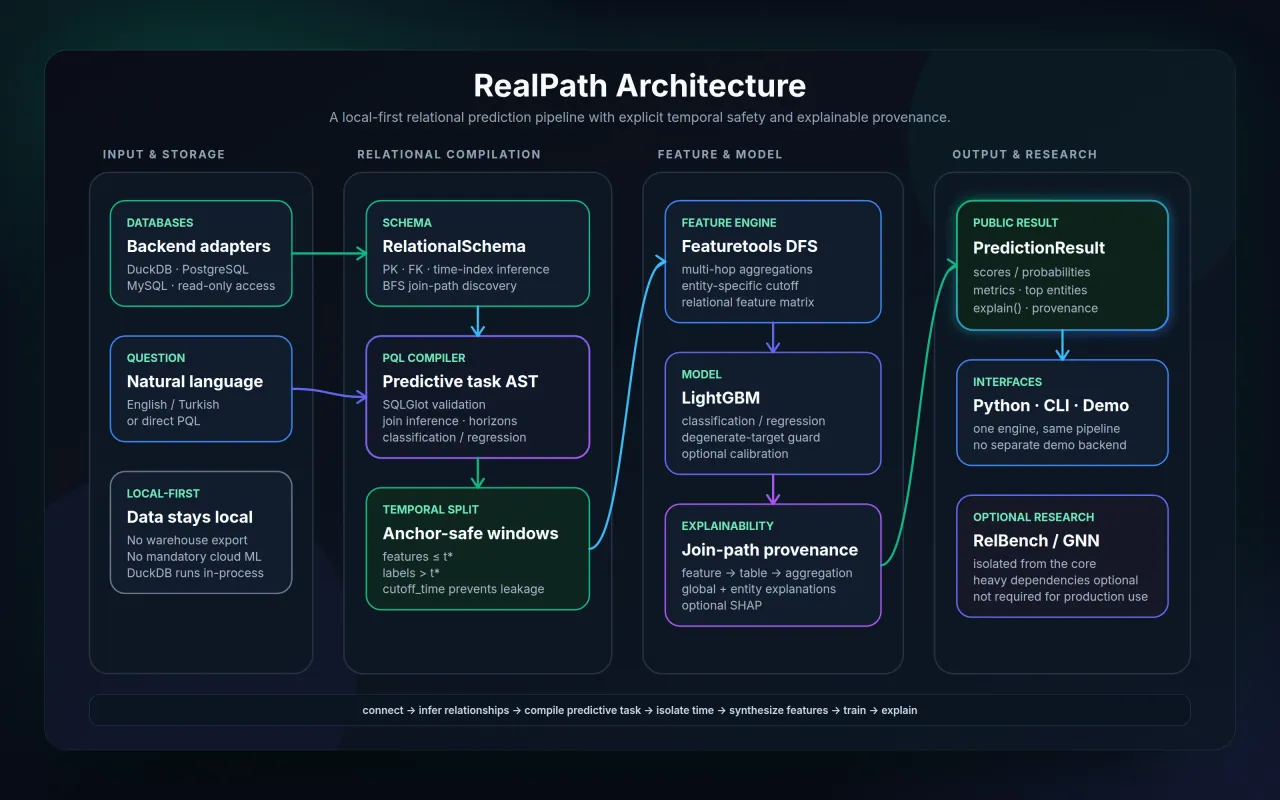Image resolution: width=1280 pixels, height=800 pixels.
Task: Click 'MySQL · read-only access' text
Action: [x=201, y=285]
